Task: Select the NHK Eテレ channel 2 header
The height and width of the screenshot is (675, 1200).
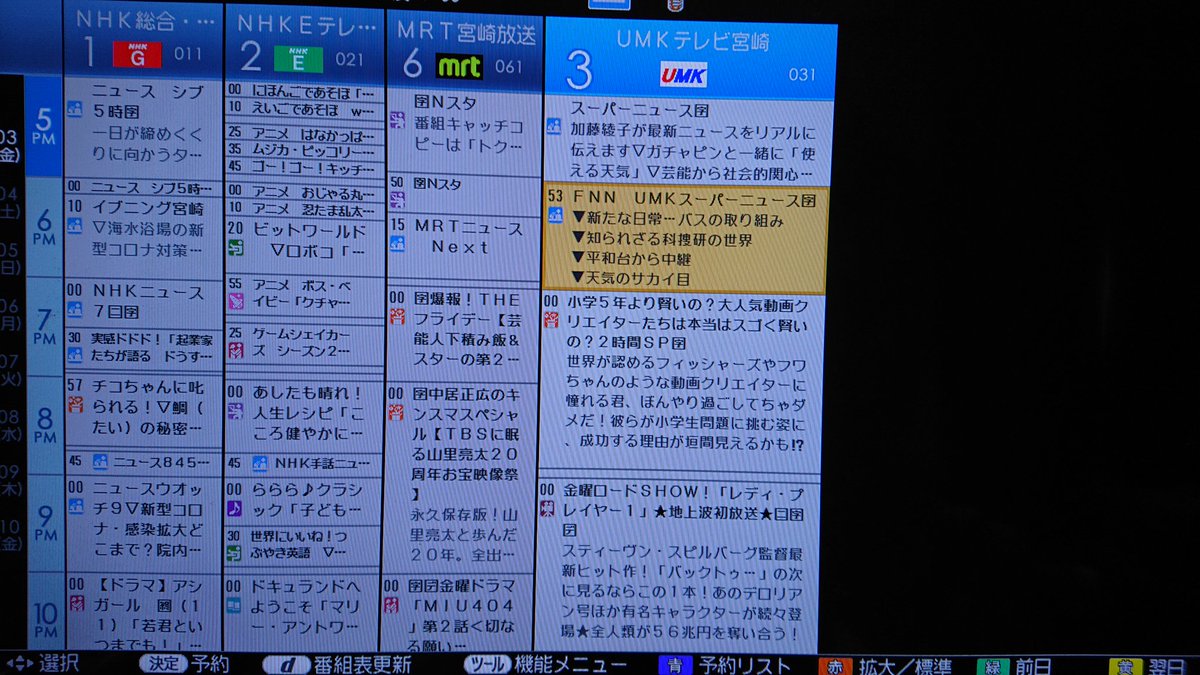Action: [304, 44]
